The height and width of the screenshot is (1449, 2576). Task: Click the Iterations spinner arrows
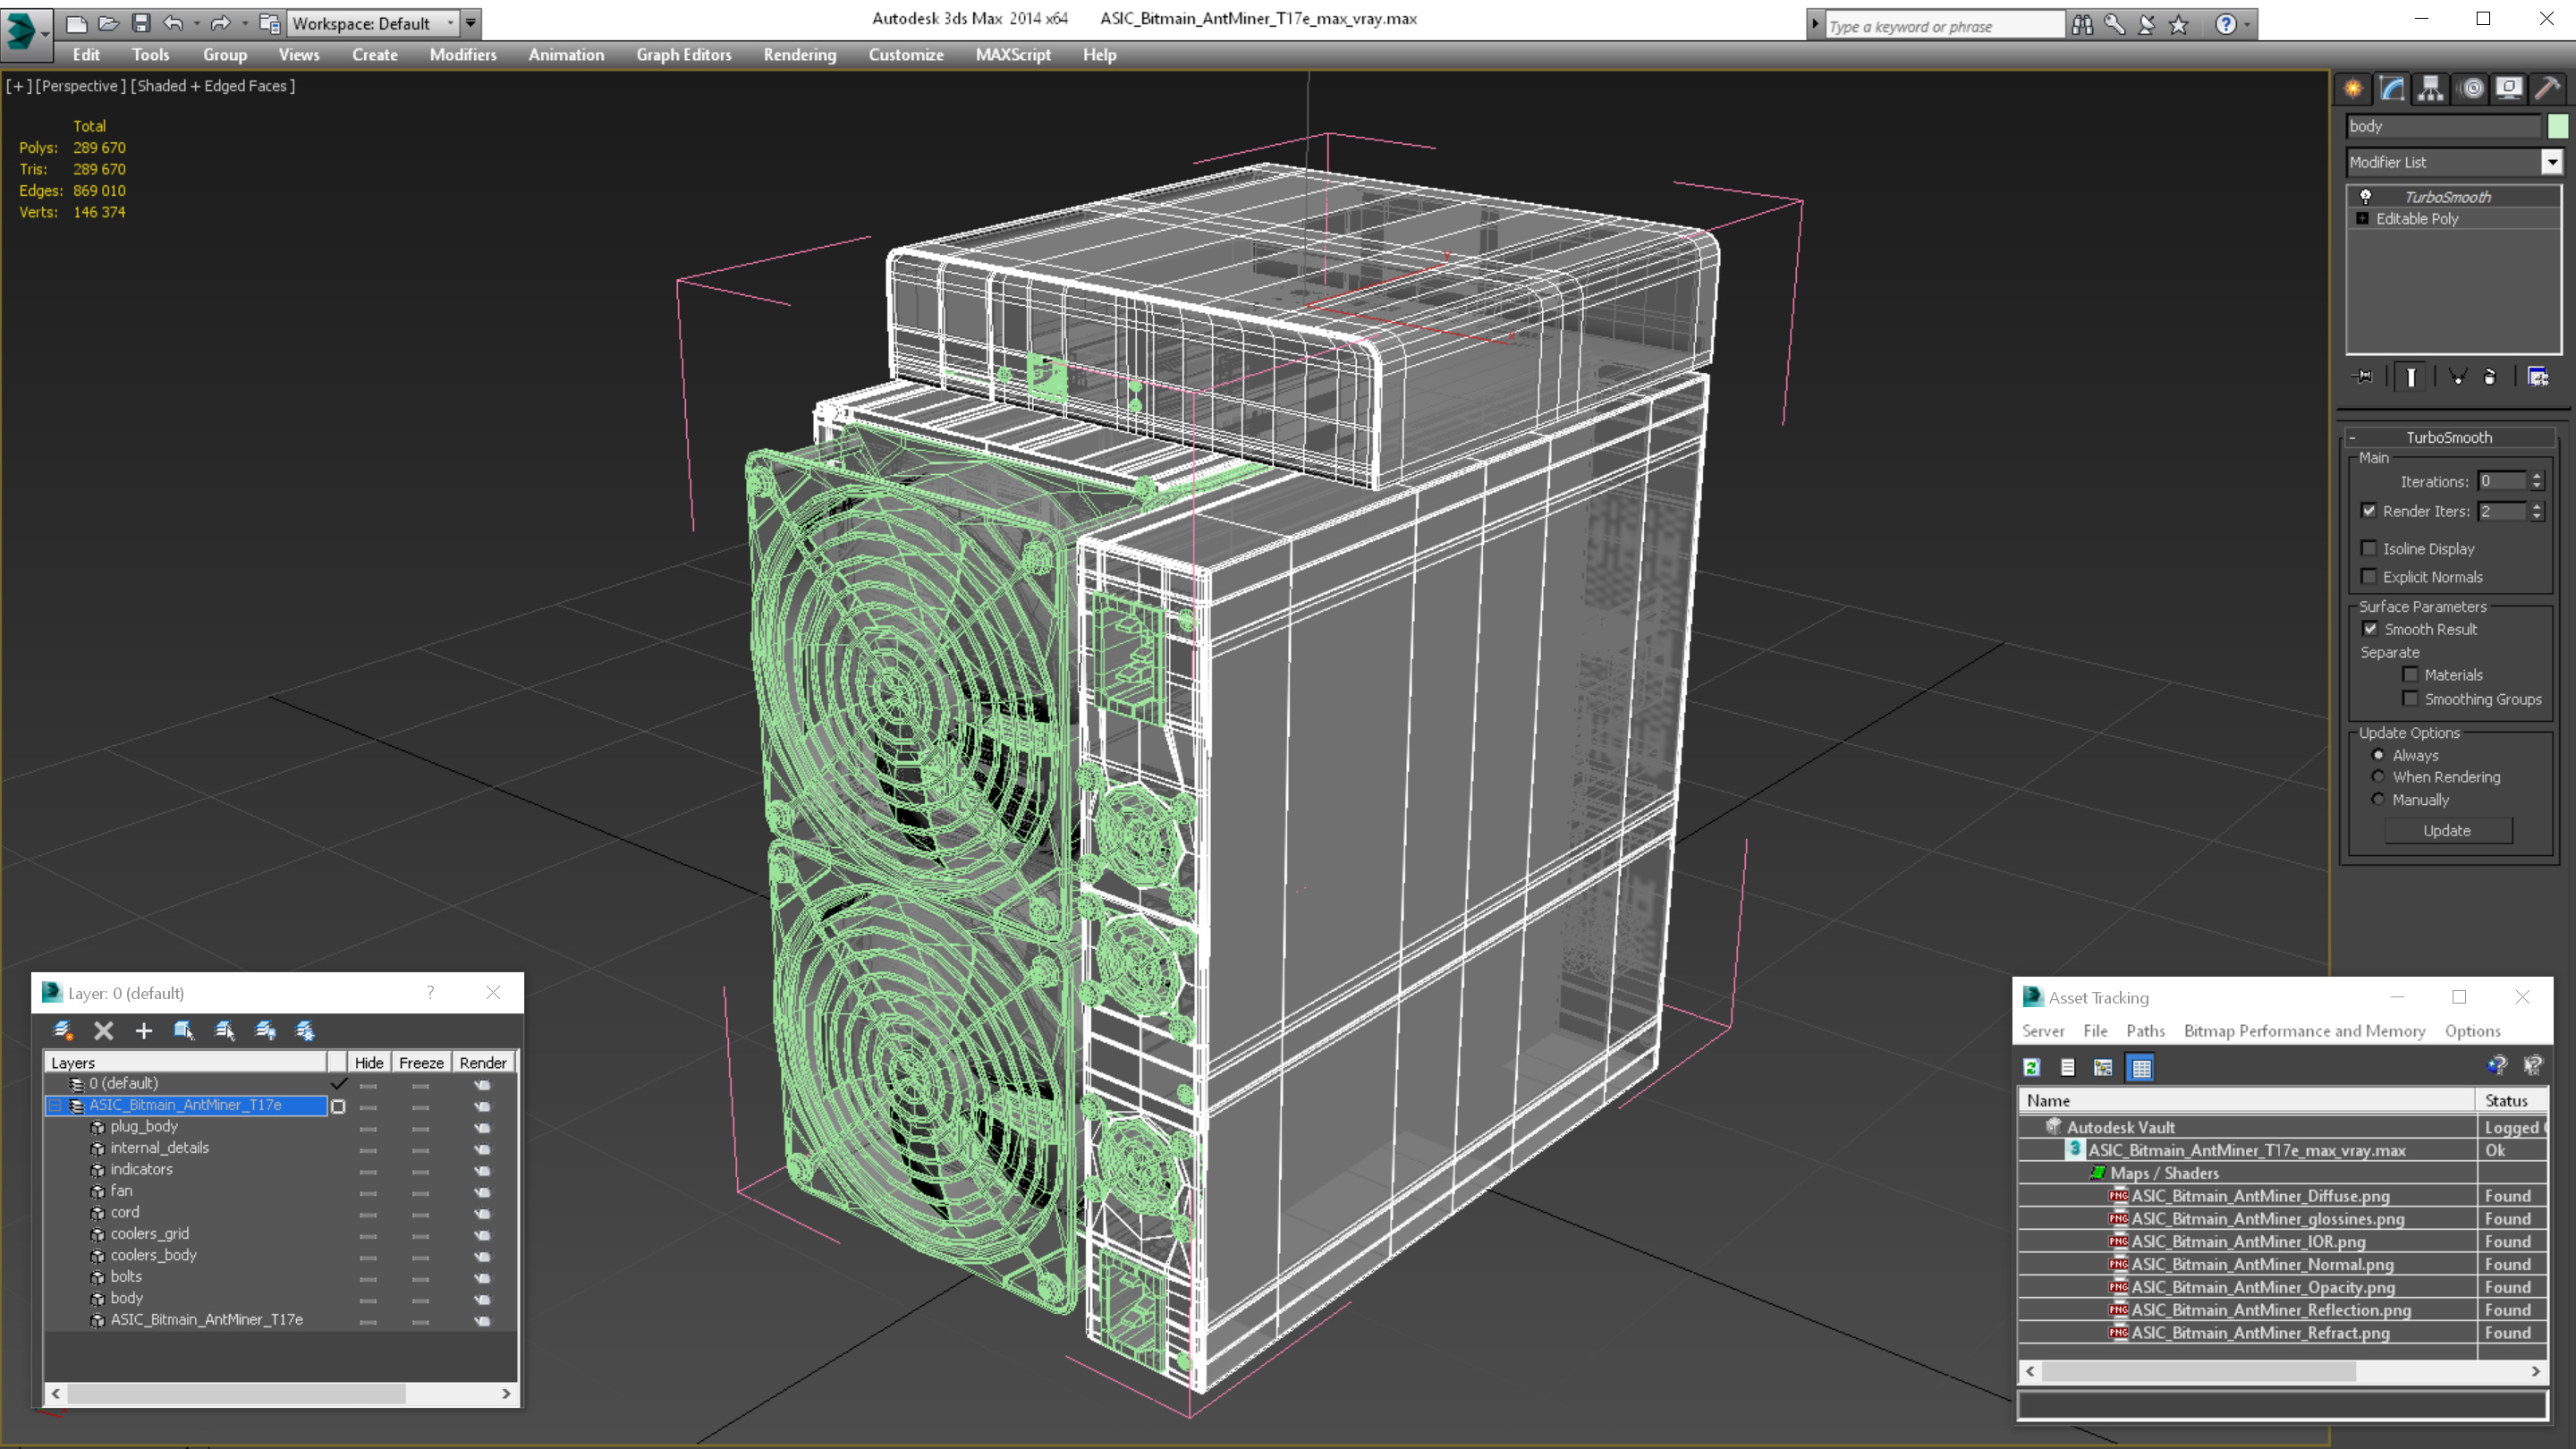2536,482
